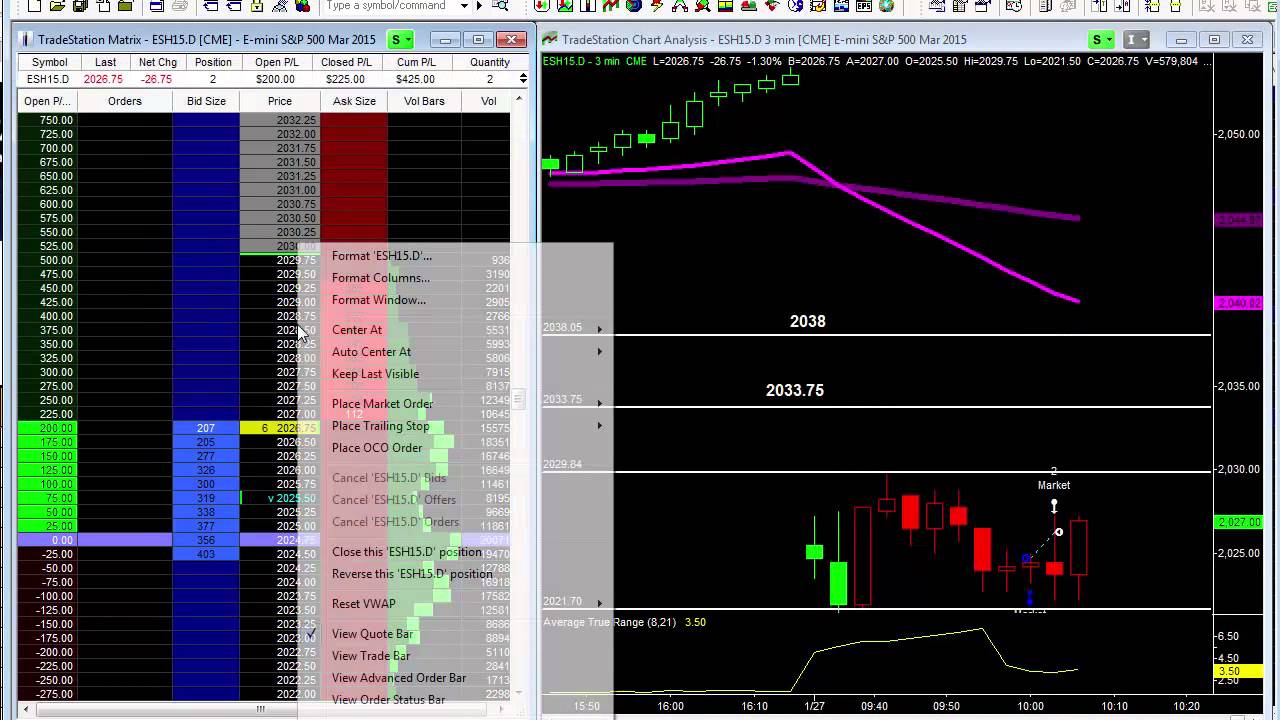Select Center At menu entry

[x=357, y=330]
